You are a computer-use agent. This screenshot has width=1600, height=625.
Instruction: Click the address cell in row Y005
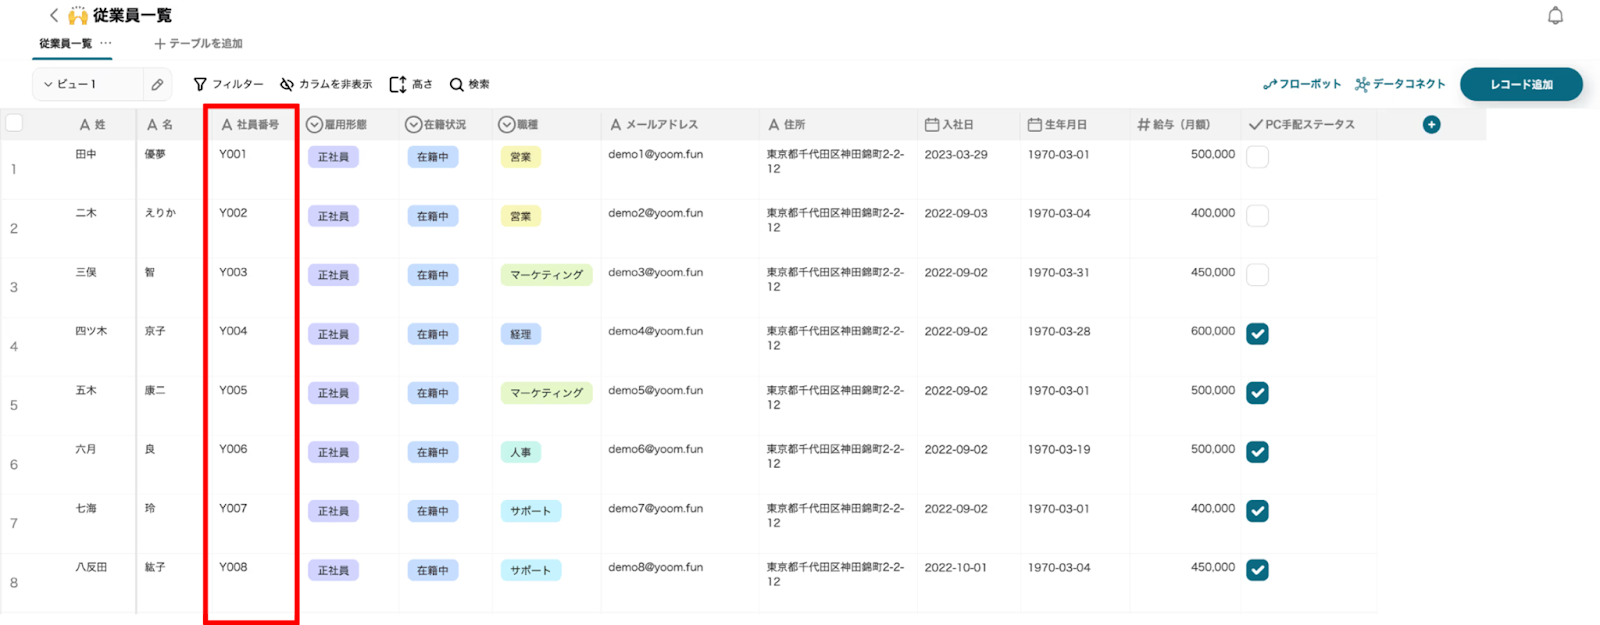coord(835,397)
